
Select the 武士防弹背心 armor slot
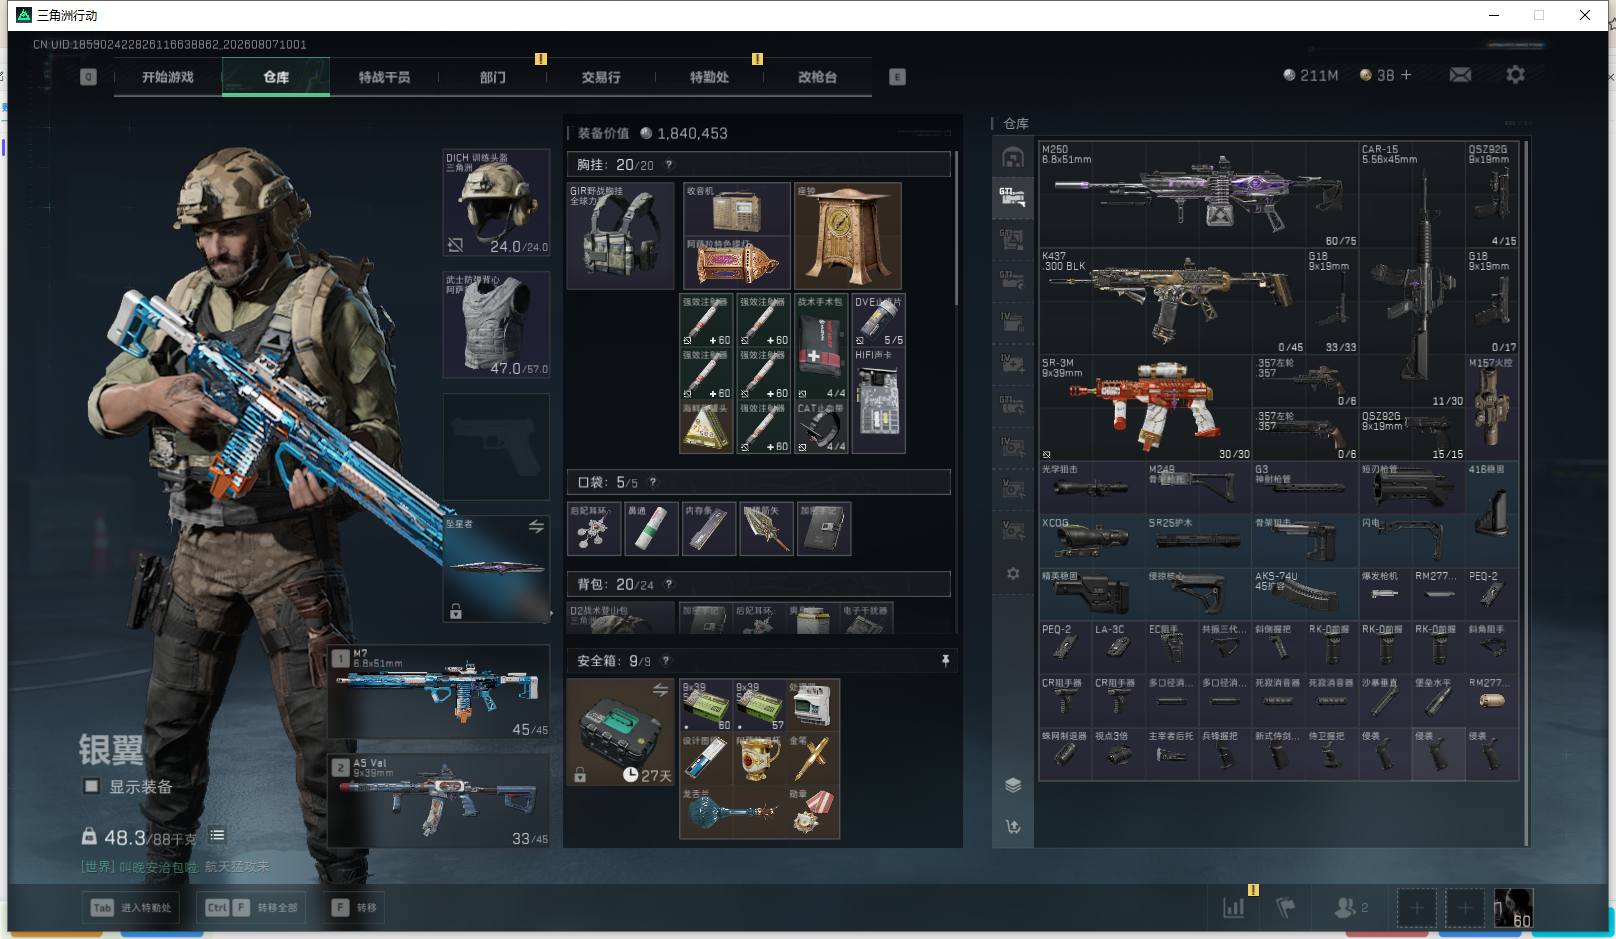pyautogui.click(x=496, y=325)
